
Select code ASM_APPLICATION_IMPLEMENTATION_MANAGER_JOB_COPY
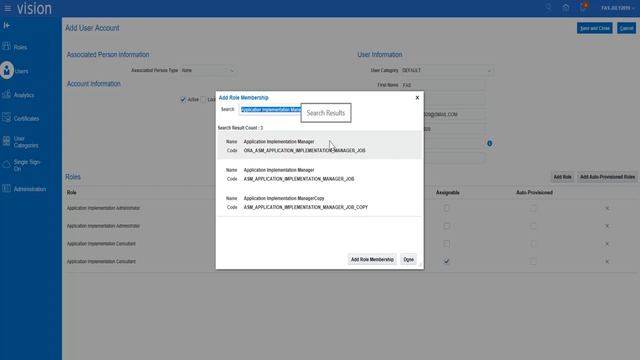[306, 207]
